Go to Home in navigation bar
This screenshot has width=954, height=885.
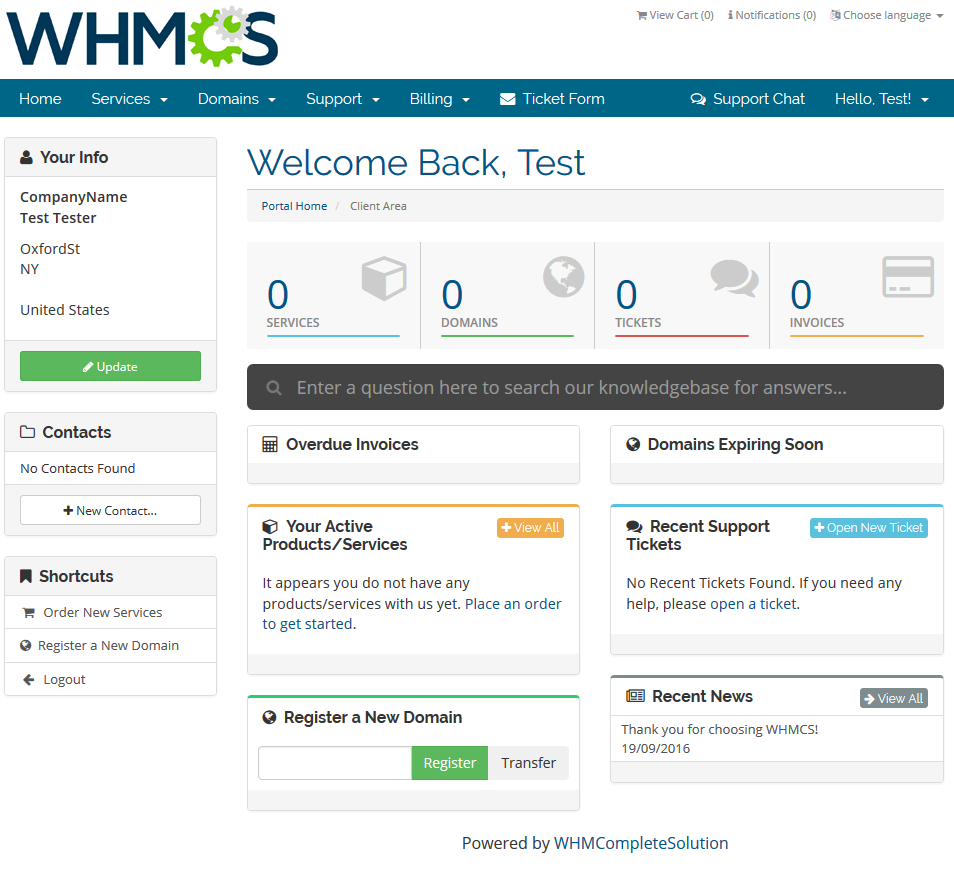coord(40,99)
